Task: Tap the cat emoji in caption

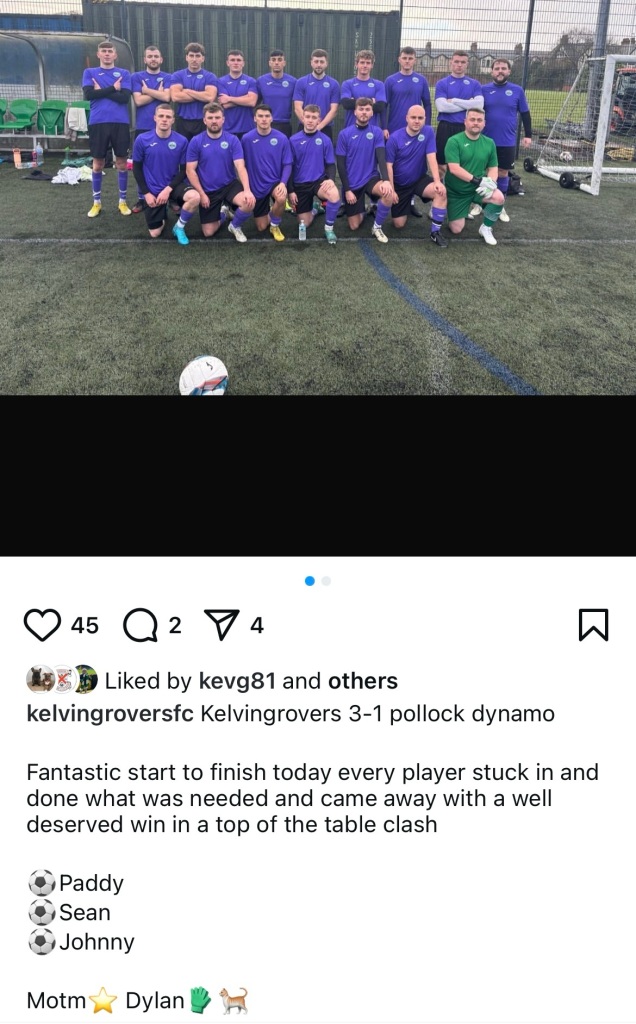Action: (233, 1000)
